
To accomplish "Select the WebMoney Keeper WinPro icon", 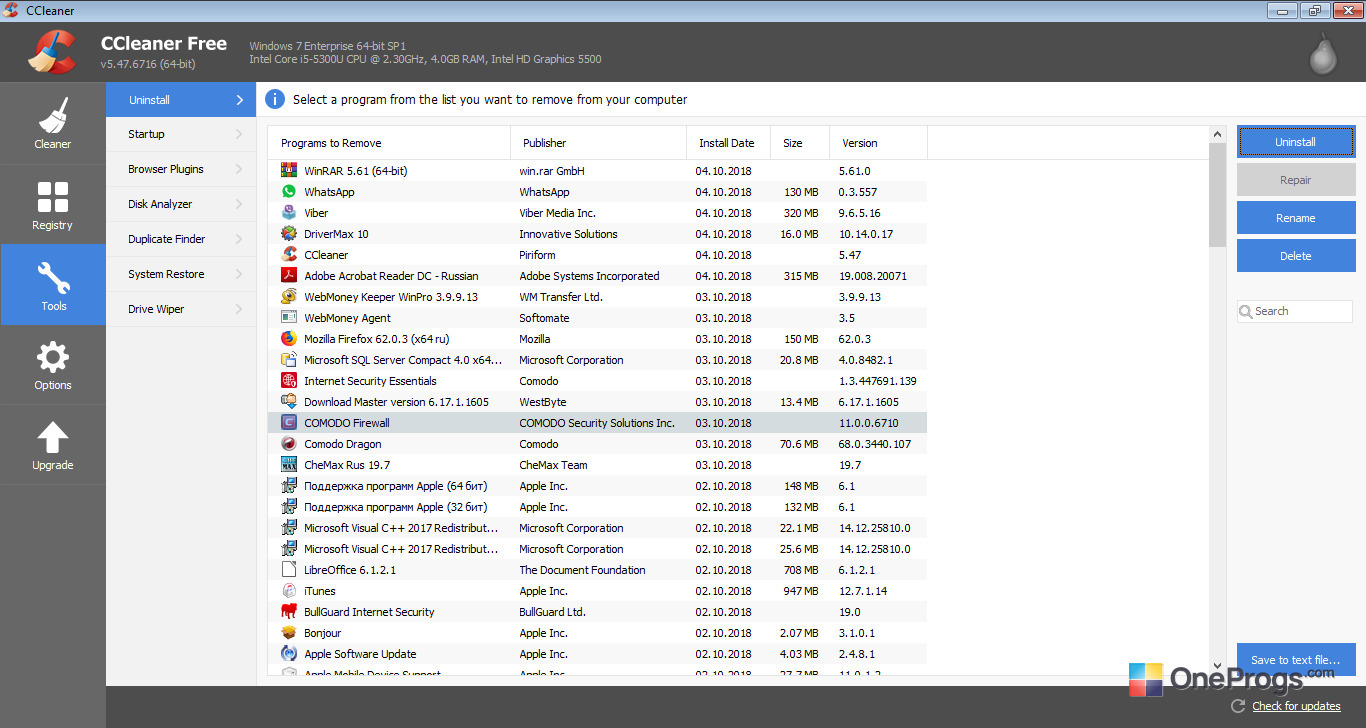I will [289, 297].
